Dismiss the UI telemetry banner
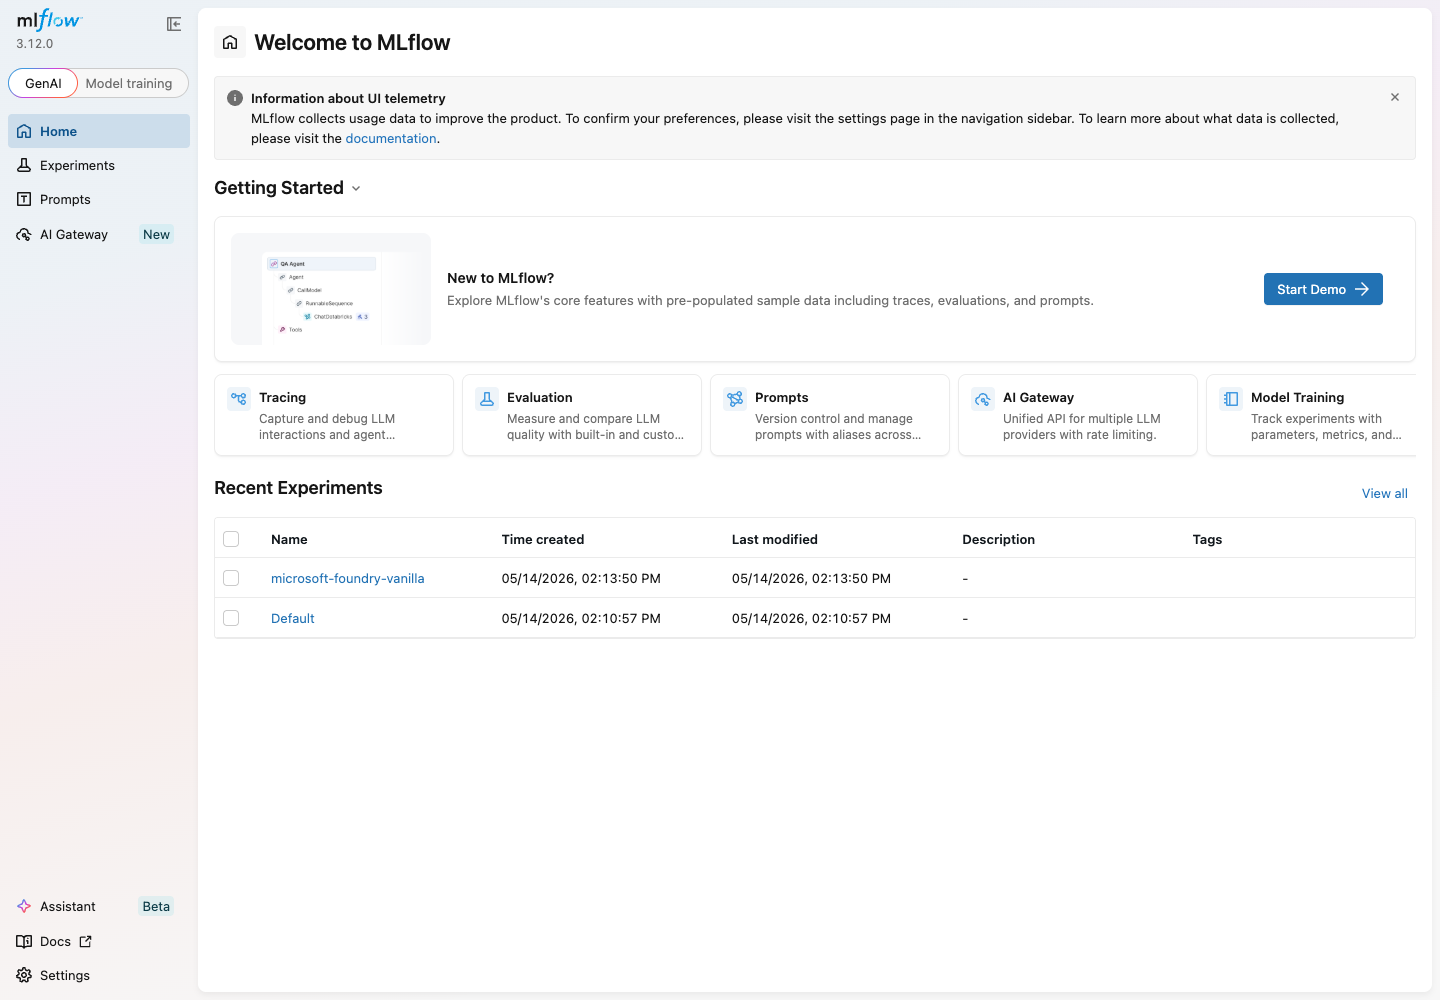Viewport: 1440px width, 1000px height. (1395, 97)
